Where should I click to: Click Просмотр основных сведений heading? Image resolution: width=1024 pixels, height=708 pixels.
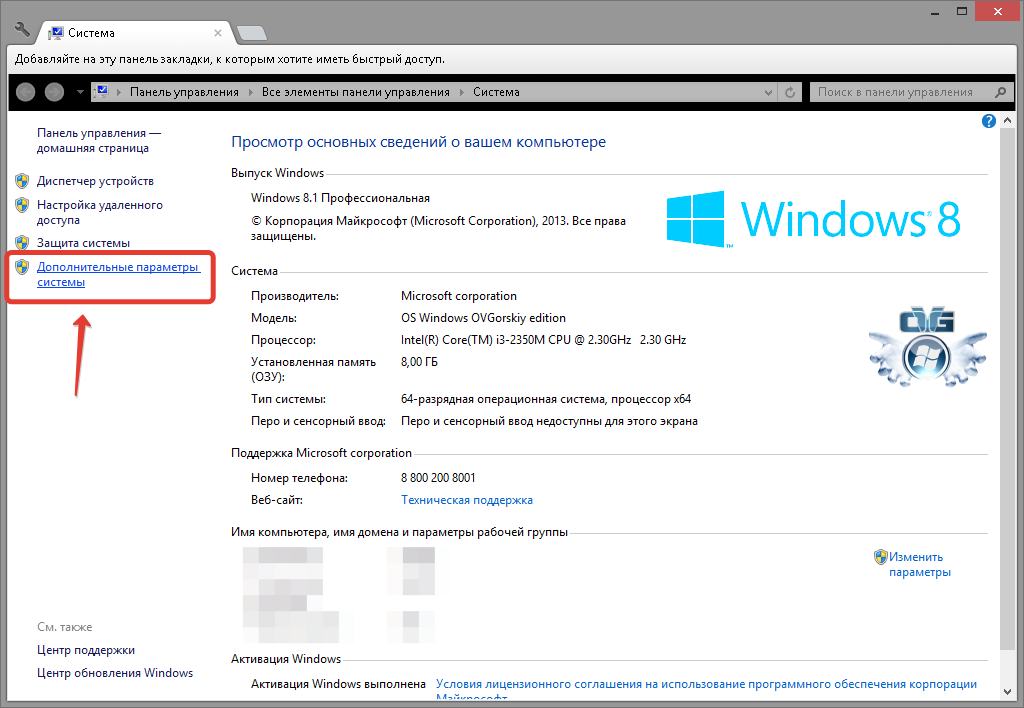click(x=419, y=142)
